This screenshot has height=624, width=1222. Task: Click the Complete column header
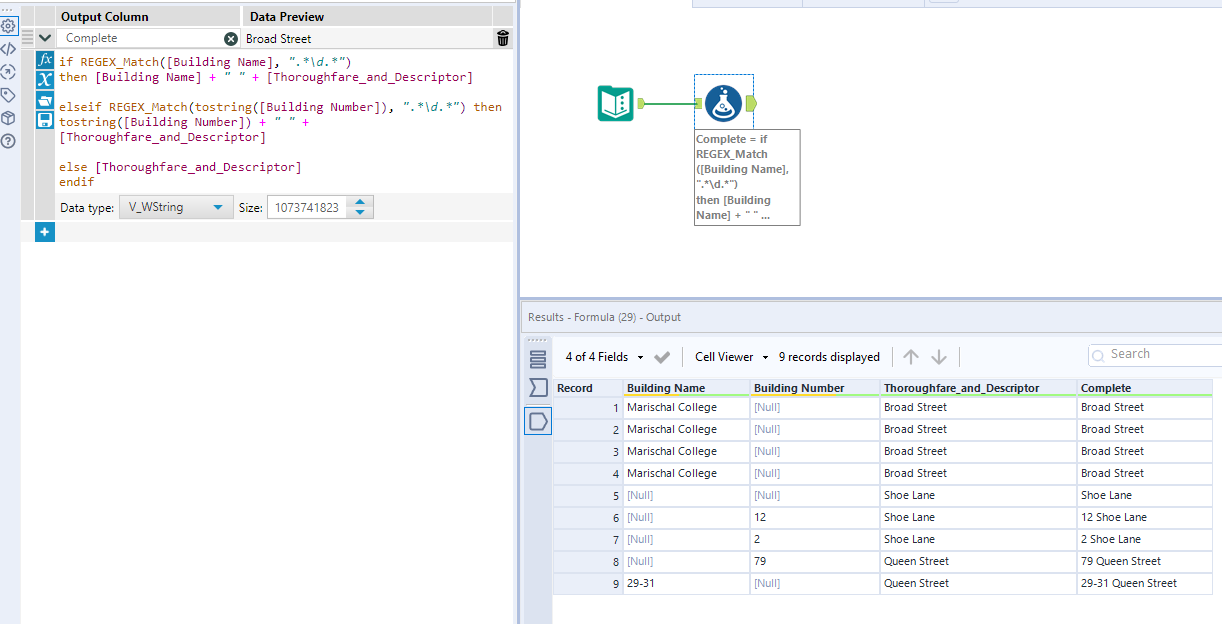click(1106, 388)
